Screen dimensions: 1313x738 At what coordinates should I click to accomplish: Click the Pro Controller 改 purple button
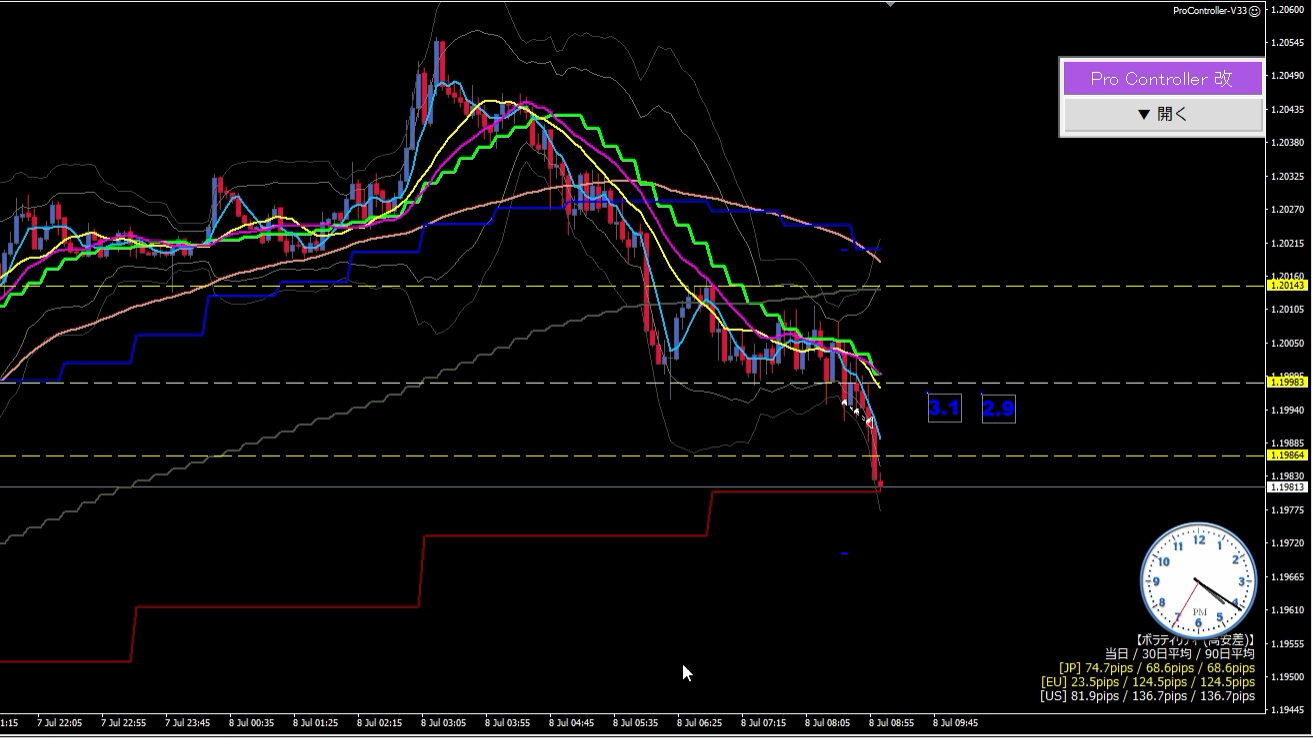point(1162,79)
